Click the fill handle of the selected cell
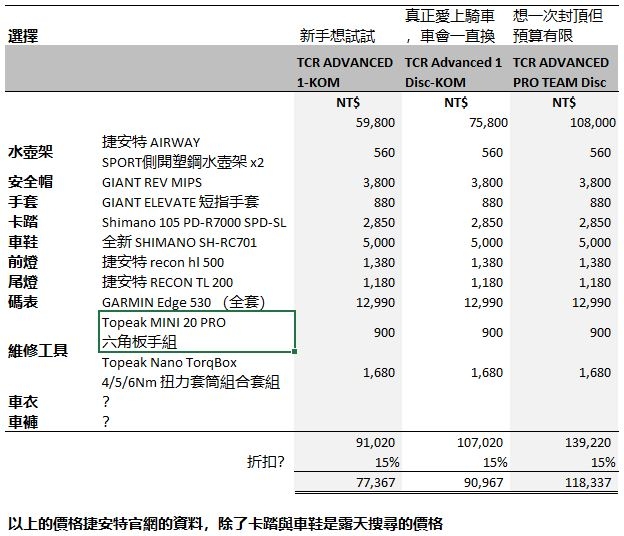This screenshot has width=624, height=536. pos(294,351)
